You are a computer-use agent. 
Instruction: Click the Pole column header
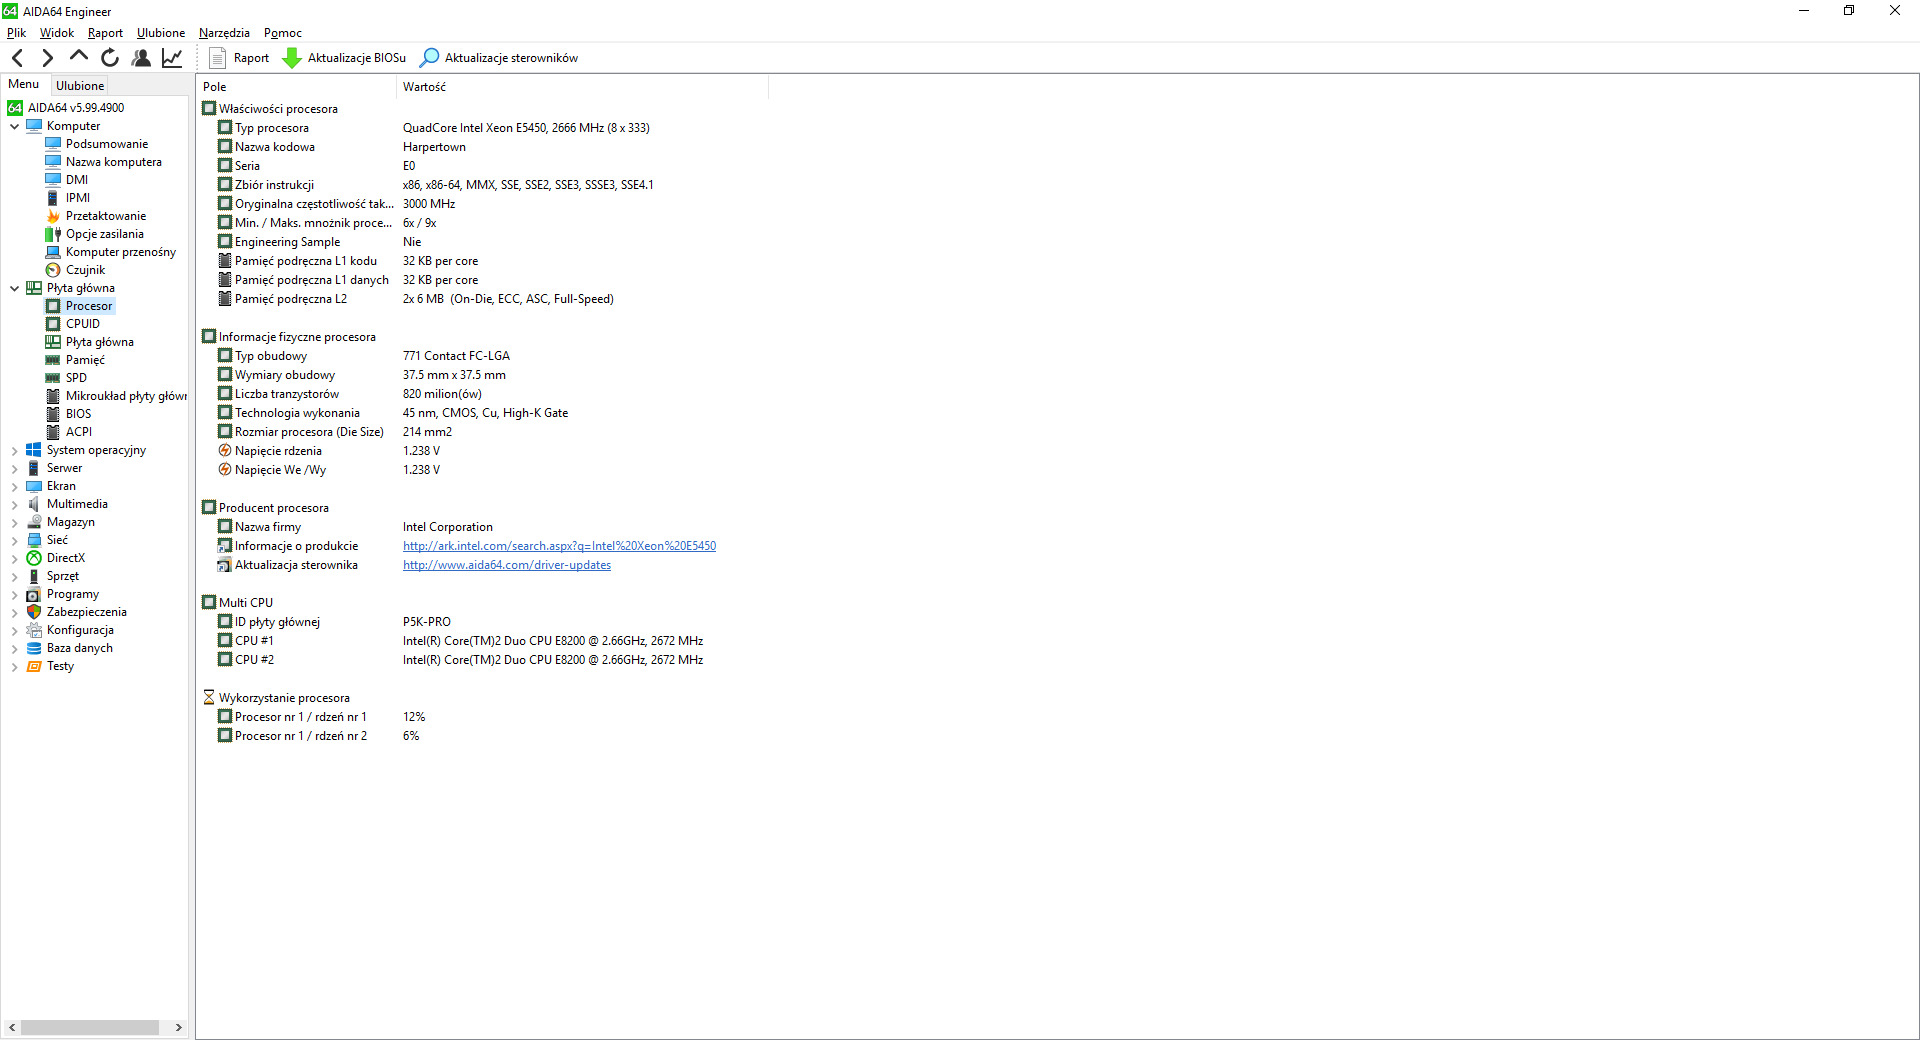point(296,87)
